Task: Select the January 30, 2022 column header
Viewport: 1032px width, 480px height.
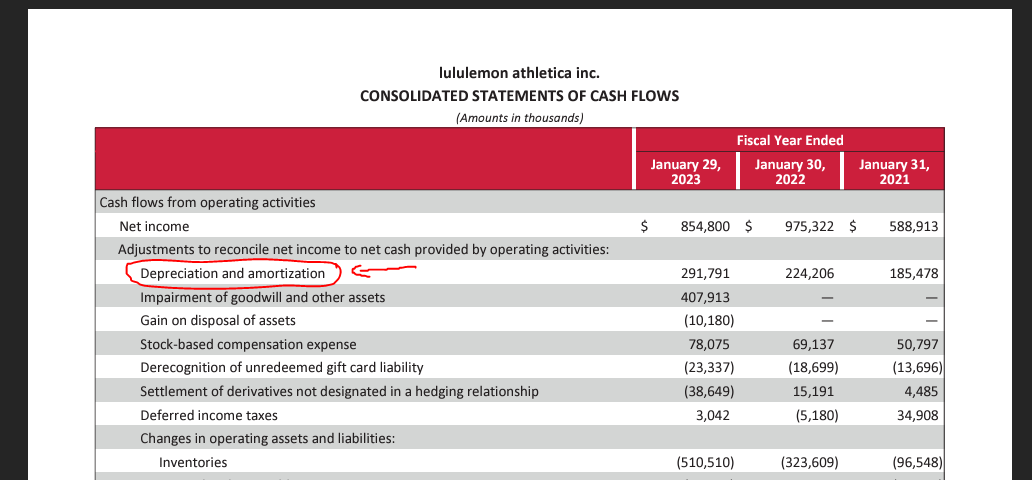Action: tap(789, 171)
